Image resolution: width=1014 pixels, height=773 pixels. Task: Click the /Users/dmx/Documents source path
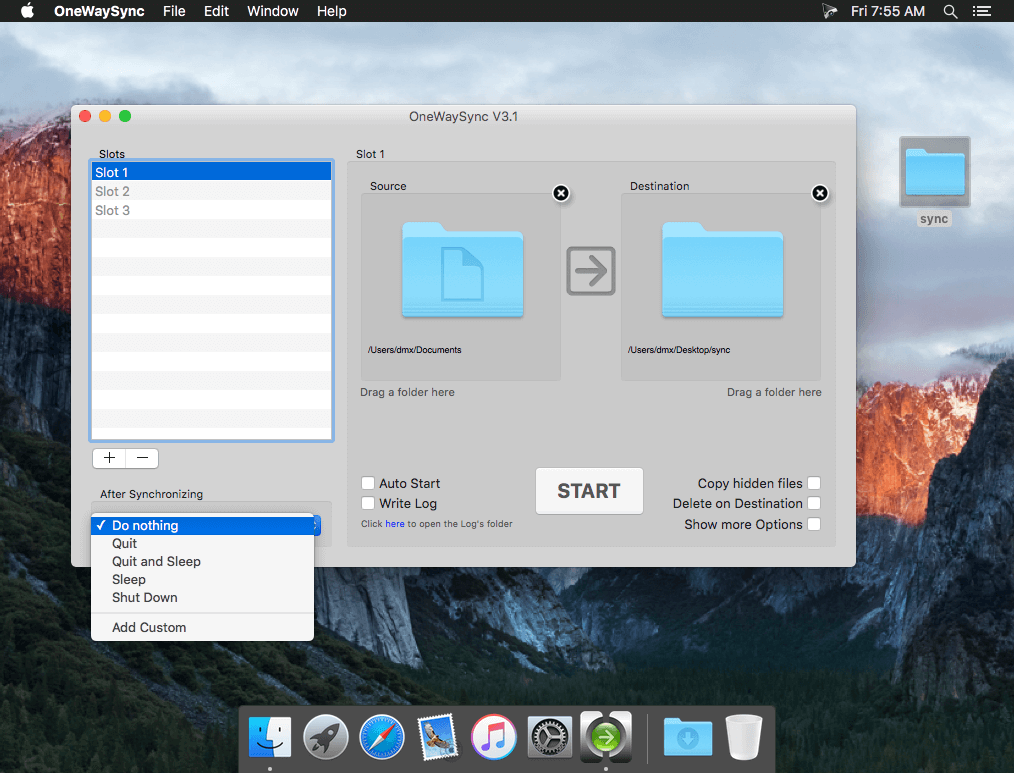[415, 350]
